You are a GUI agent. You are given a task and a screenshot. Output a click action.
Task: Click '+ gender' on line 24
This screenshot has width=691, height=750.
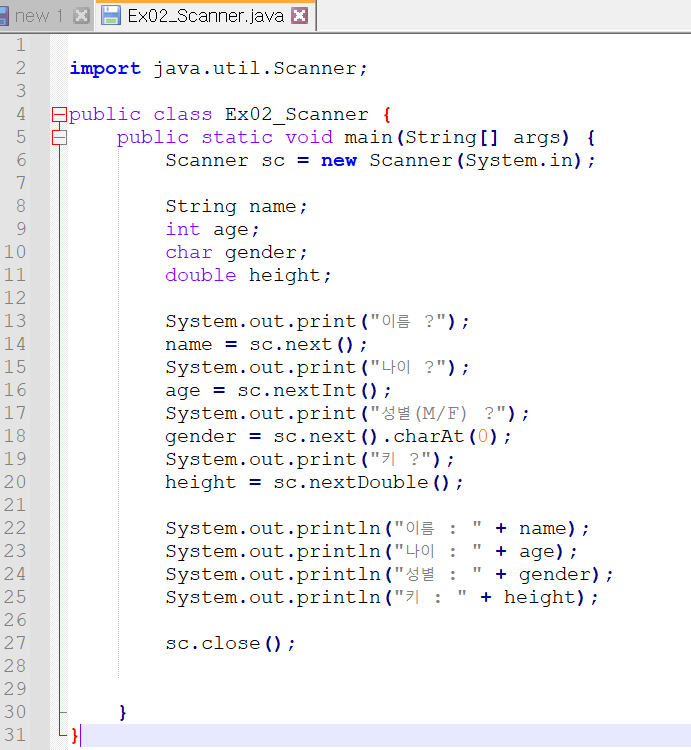(543, 574)
